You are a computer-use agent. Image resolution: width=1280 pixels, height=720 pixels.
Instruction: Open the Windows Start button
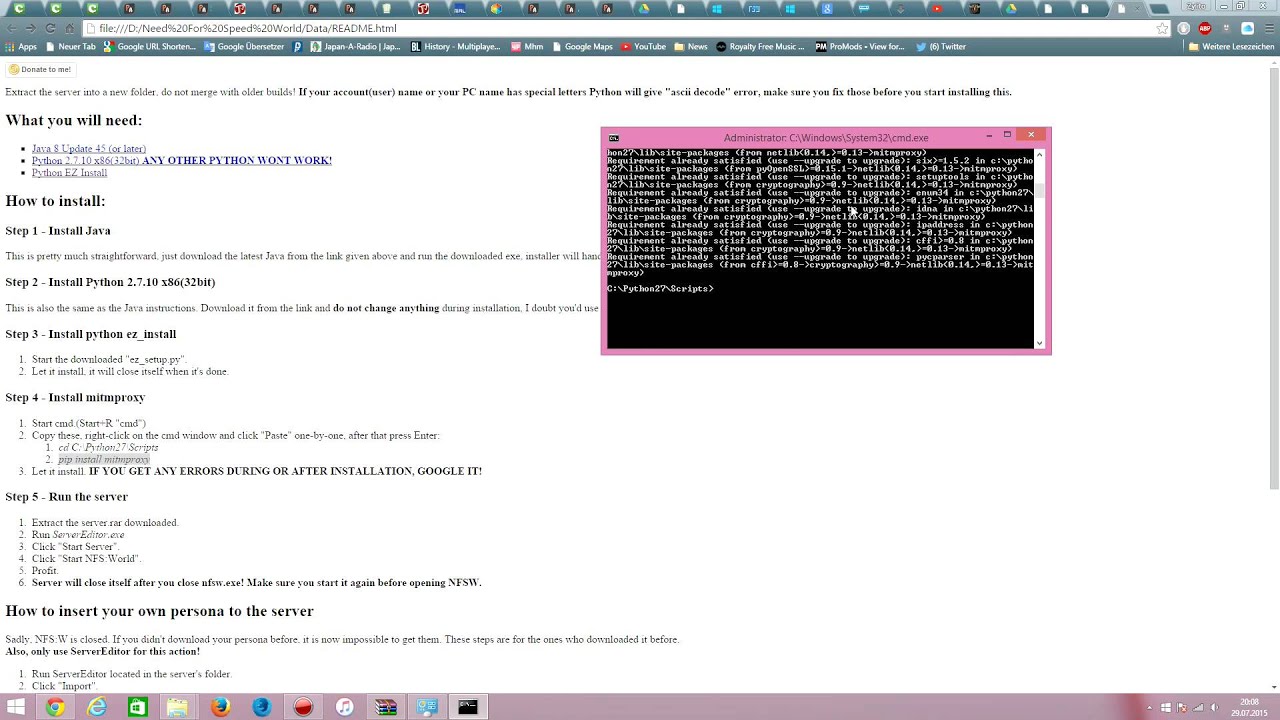tap(16, 707)
